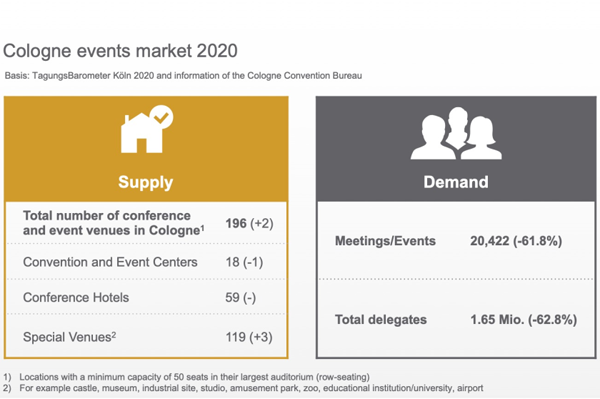Click the Cologne events market 2020 title
Screen dimensions: 600x399
coord(120,51)
